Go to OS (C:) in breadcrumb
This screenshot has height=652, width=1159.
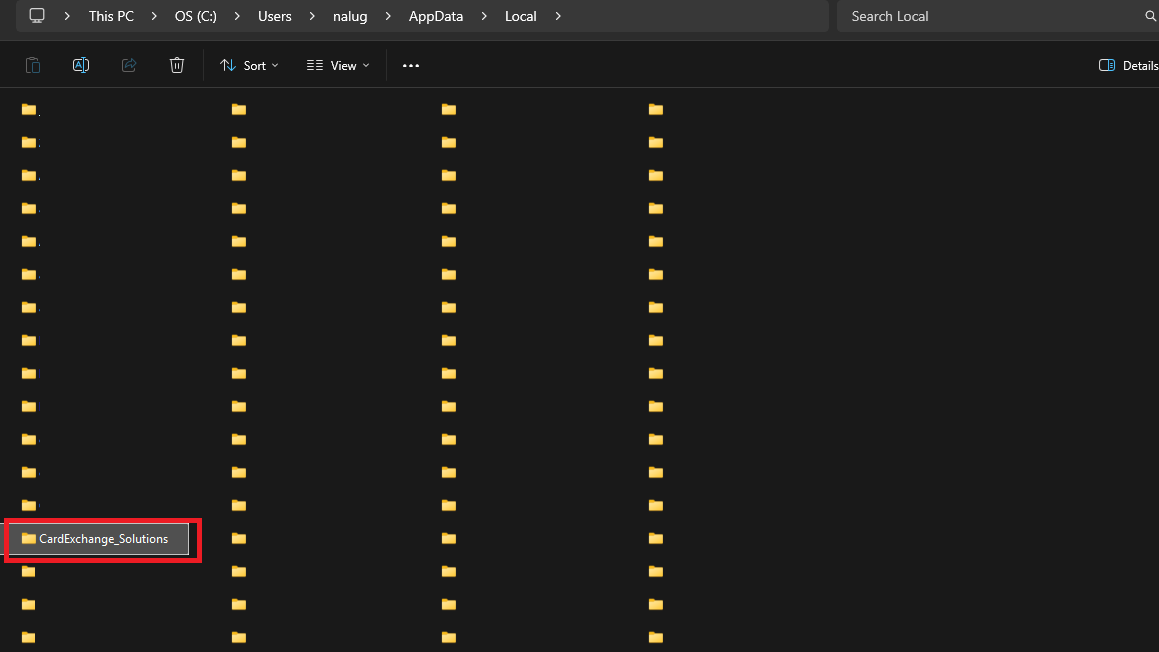pyautogui.click(x=195, y=16)
